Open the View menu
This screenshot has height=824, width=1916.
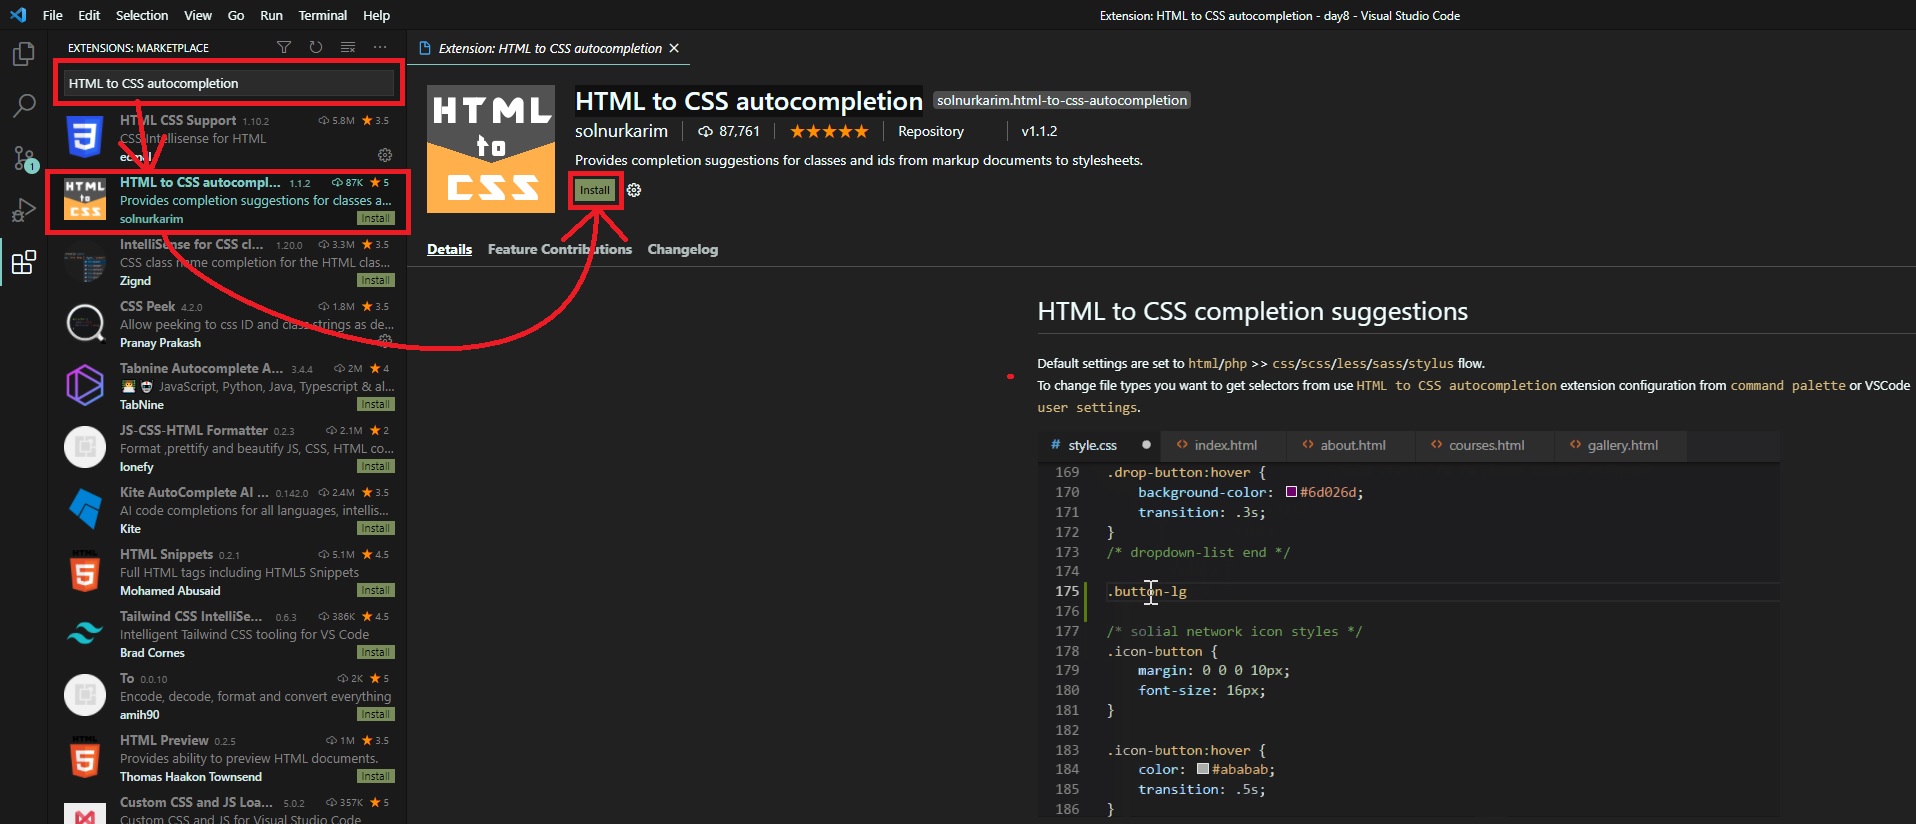pyautogui.click(x=198, y=15)
